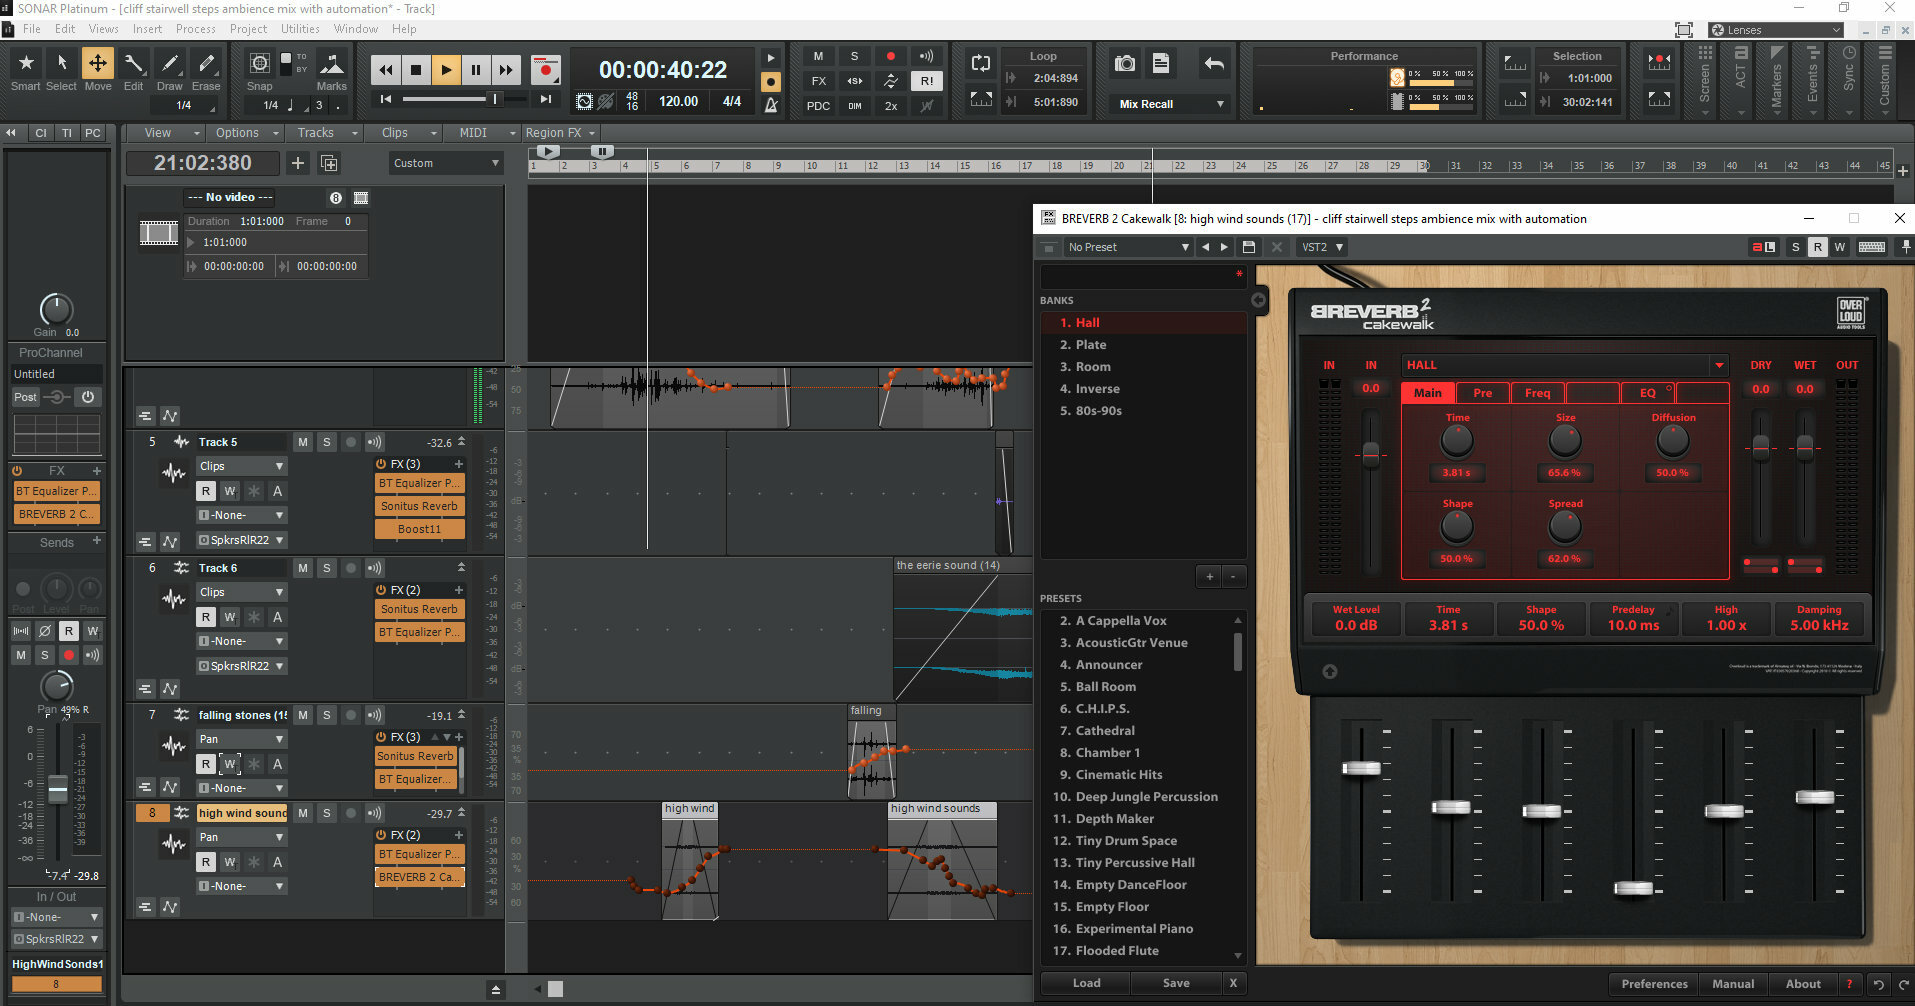Toggle the metronome icon
Screen dimensions: 1915x1006
tap(771, 105)
